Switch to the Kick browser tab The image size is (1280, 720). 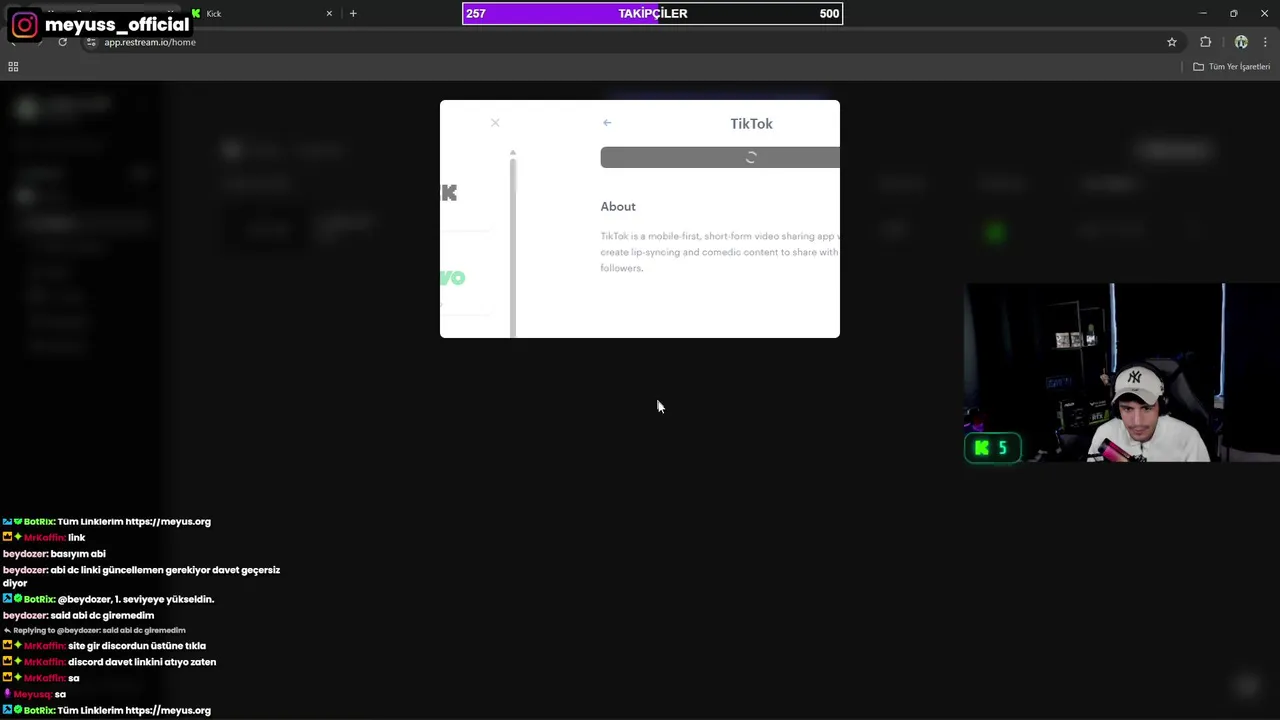click(260, 14)
